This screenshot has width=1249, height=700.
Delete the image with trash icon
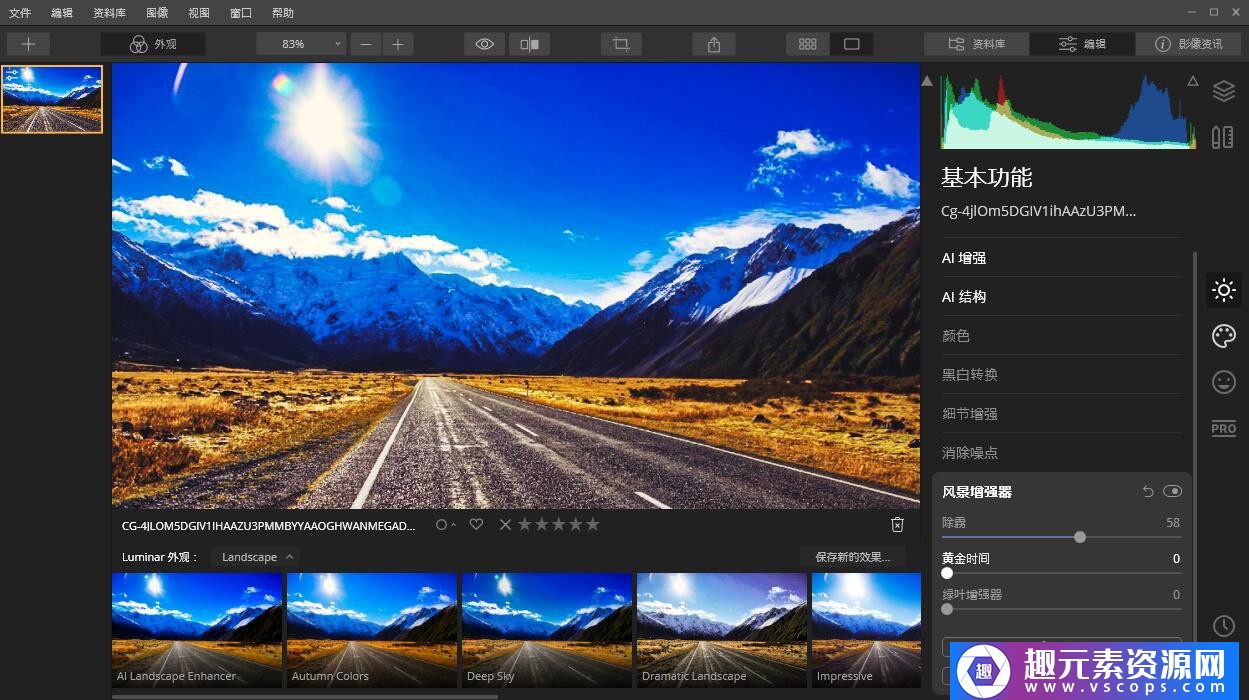[897, 524]
